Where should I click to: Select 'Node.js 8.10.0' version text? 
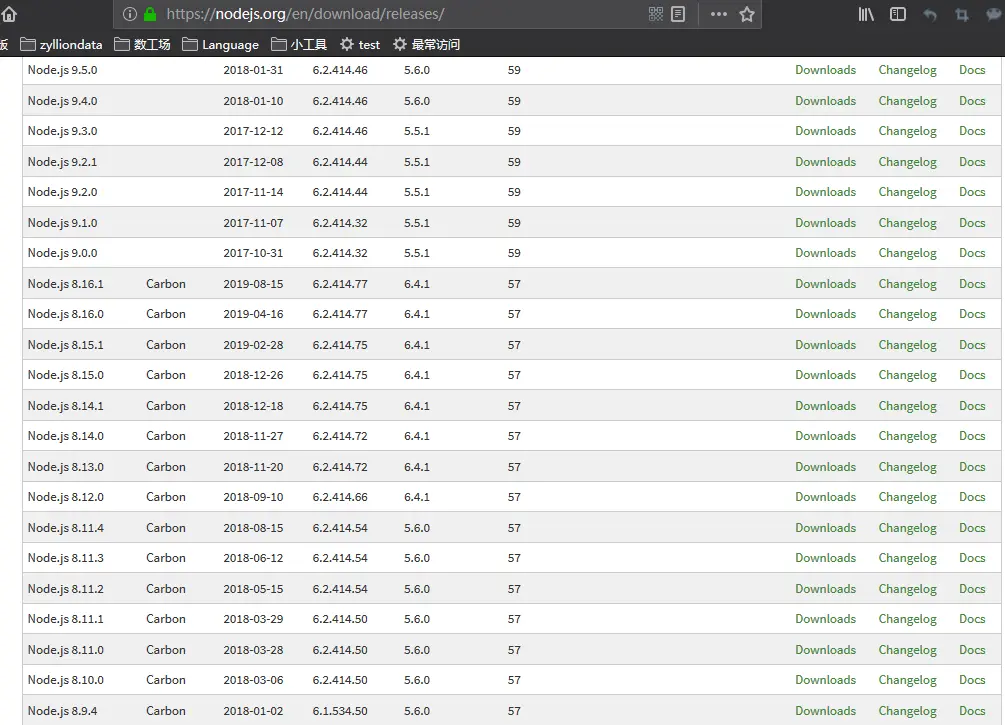[x=65, y=679]
